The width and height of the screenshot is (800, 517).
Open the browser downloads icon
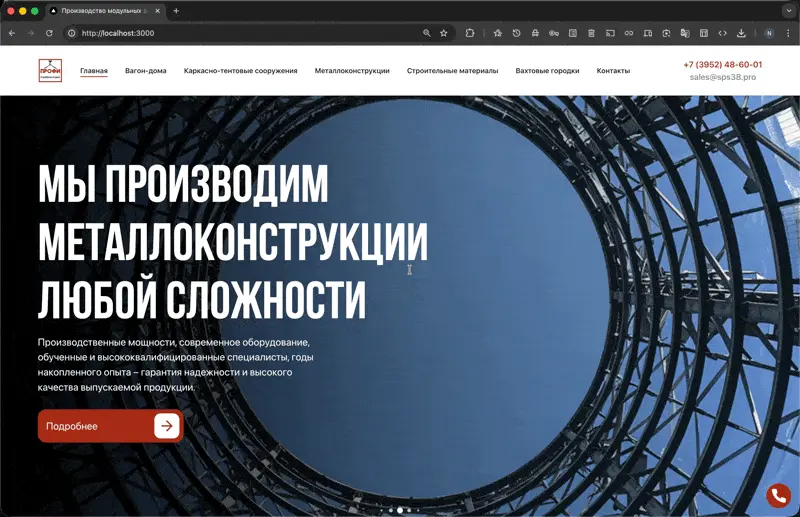point(741,33)
